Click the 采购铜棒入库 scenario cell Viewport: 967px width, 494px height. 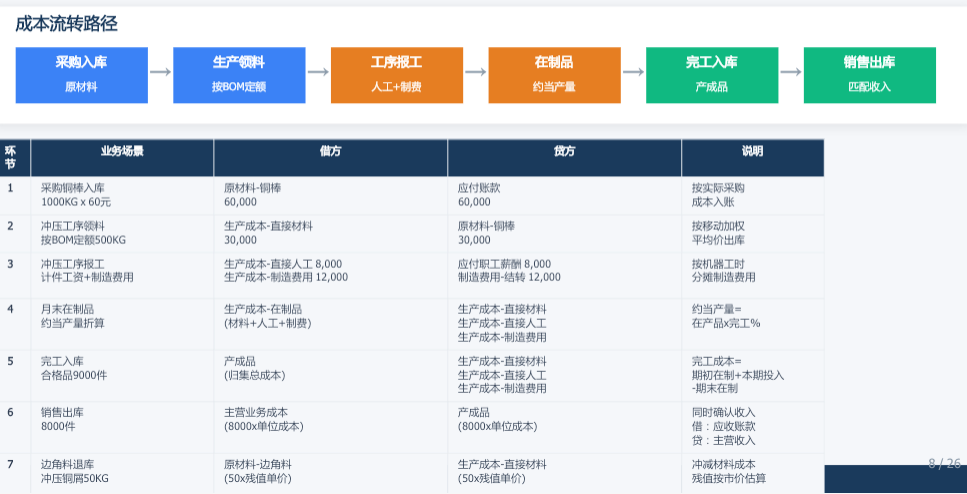122,196
